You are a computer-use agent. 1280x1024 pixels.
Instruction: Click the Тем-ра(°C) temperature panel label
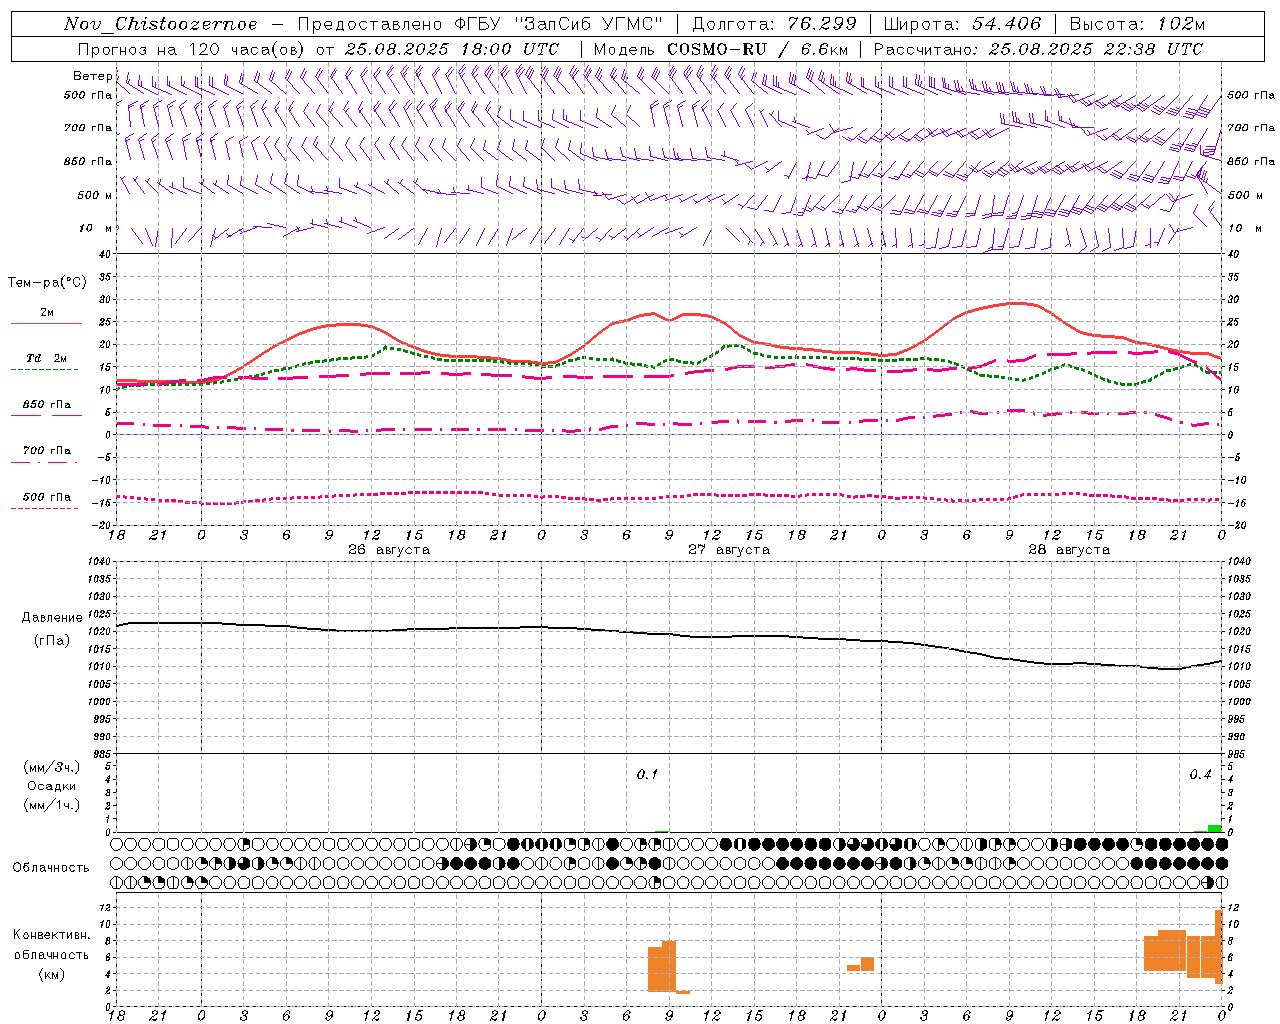[x=47, y=283]
